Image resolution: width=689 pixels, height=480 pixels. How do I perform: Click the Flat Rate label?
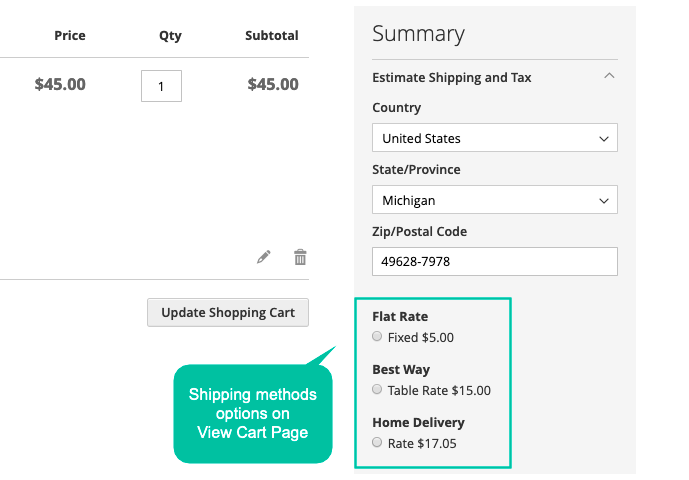coord(400,316)
